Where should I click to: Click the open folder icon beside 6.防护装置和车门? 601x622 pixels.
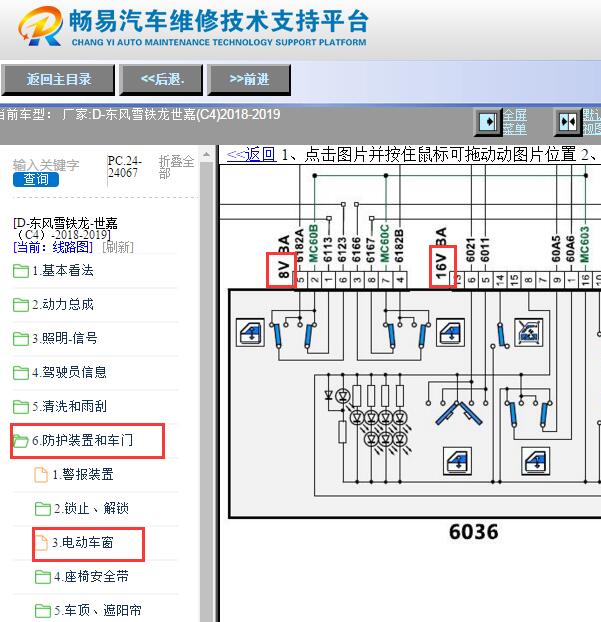tap(21, 441)
